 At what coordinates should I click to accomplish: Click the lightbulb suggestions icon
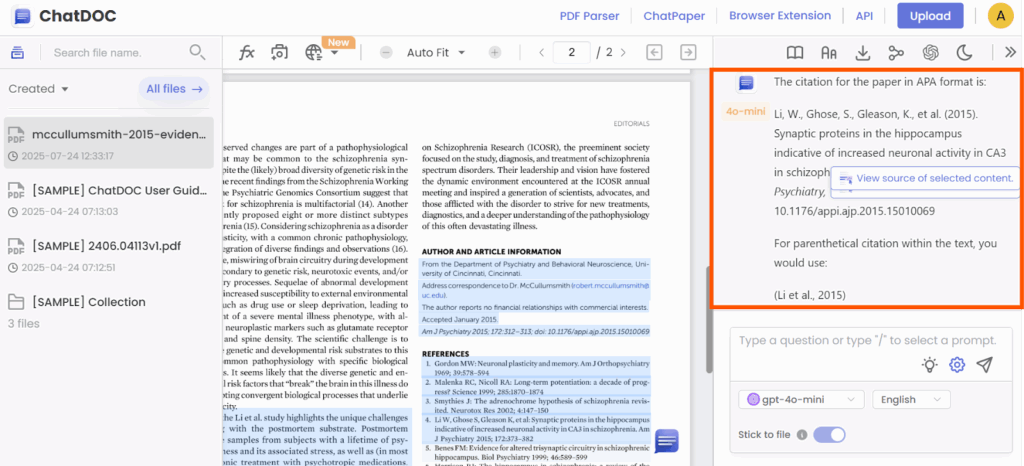tap(929, 365)
